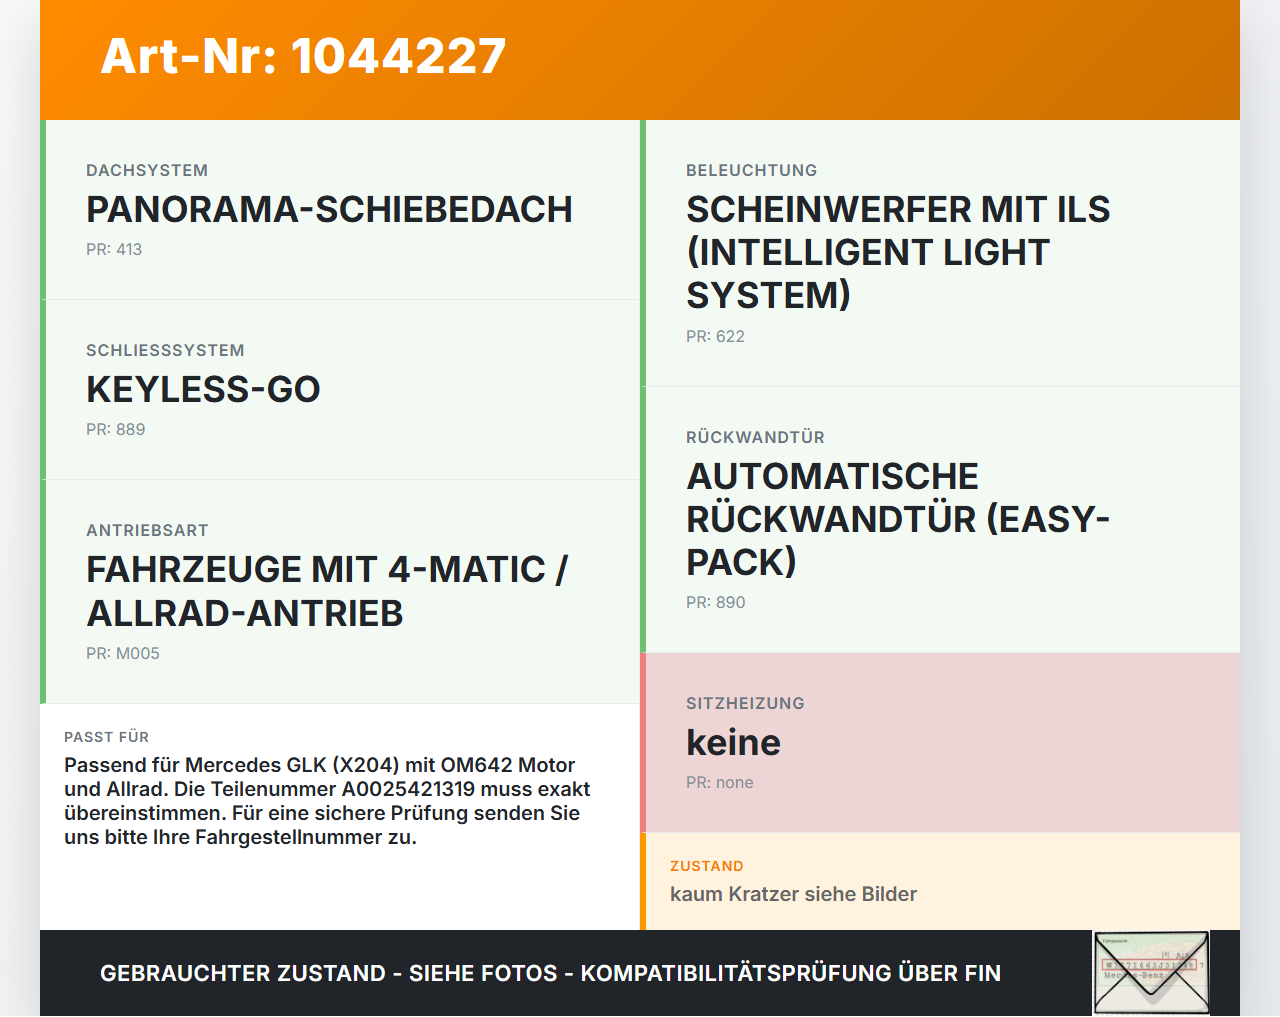Click the 'BELEUCHTUNG' label
Image resolution: width=1280 pixels, height=1017 pixels.
[751, 170]
